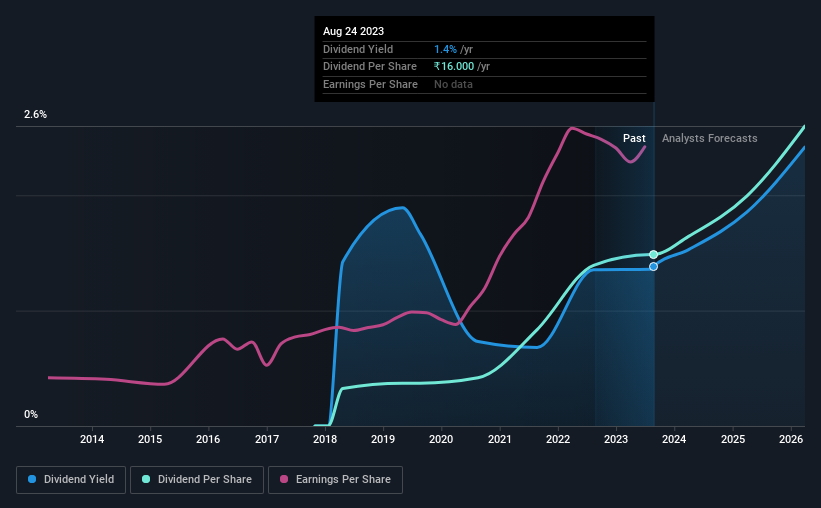The height and width of the screenshot is (508, 821).
Task: Select the 2014 label on the x-axis
Action: click(92, 439)
